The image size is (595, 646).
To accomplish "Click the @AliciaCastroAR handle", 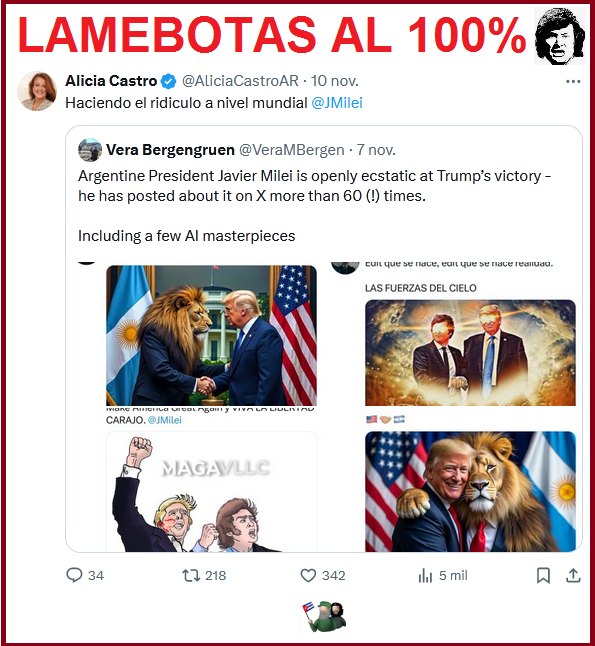I will [x=240, y=81].
